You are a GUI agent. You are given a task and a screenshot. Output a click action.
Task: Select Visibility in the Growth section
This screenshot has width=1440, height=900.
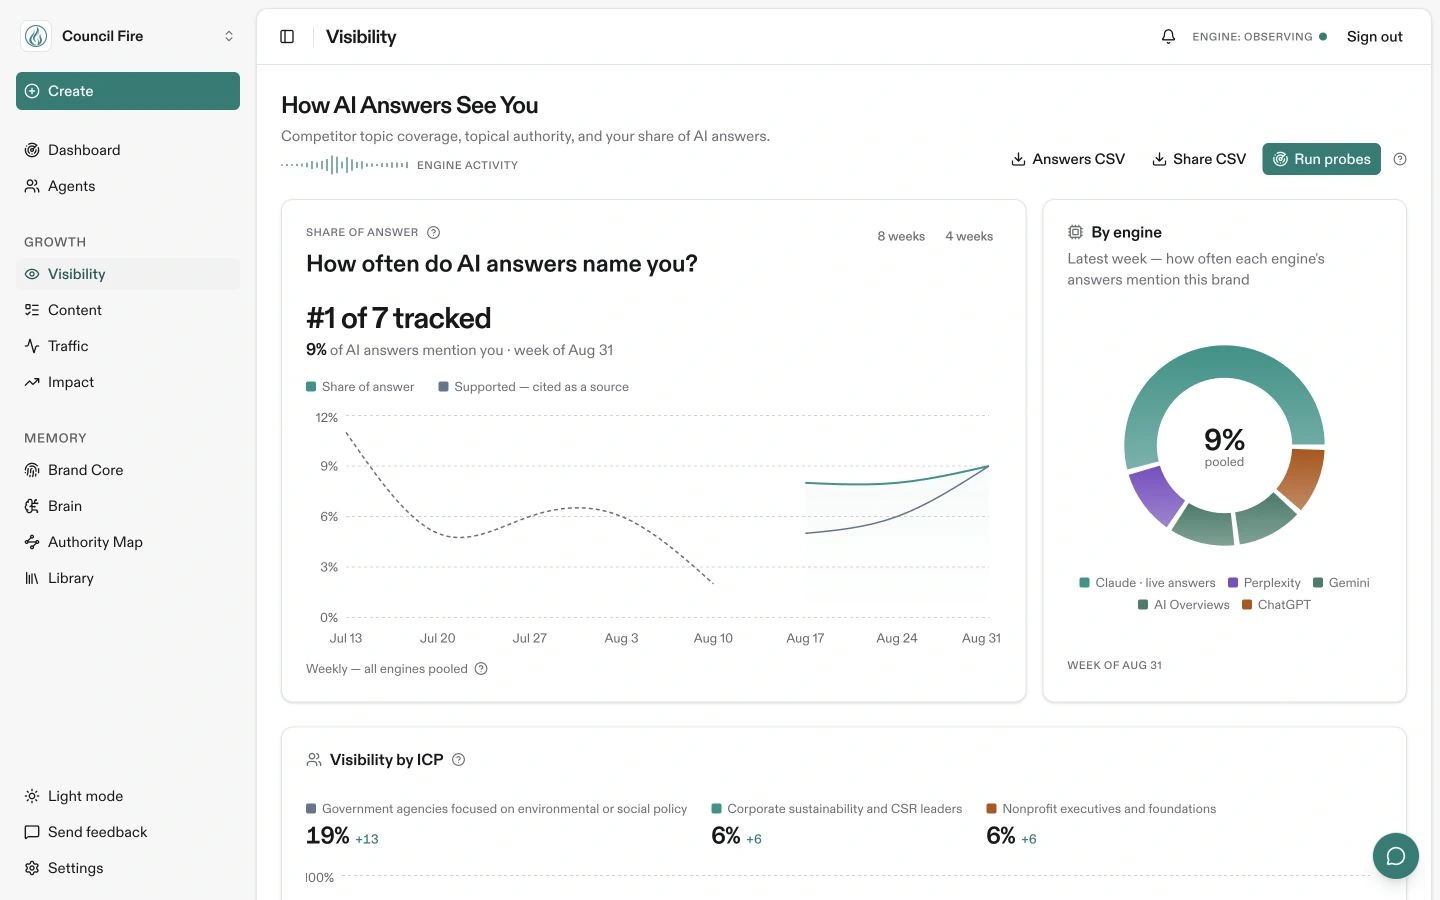128,274
